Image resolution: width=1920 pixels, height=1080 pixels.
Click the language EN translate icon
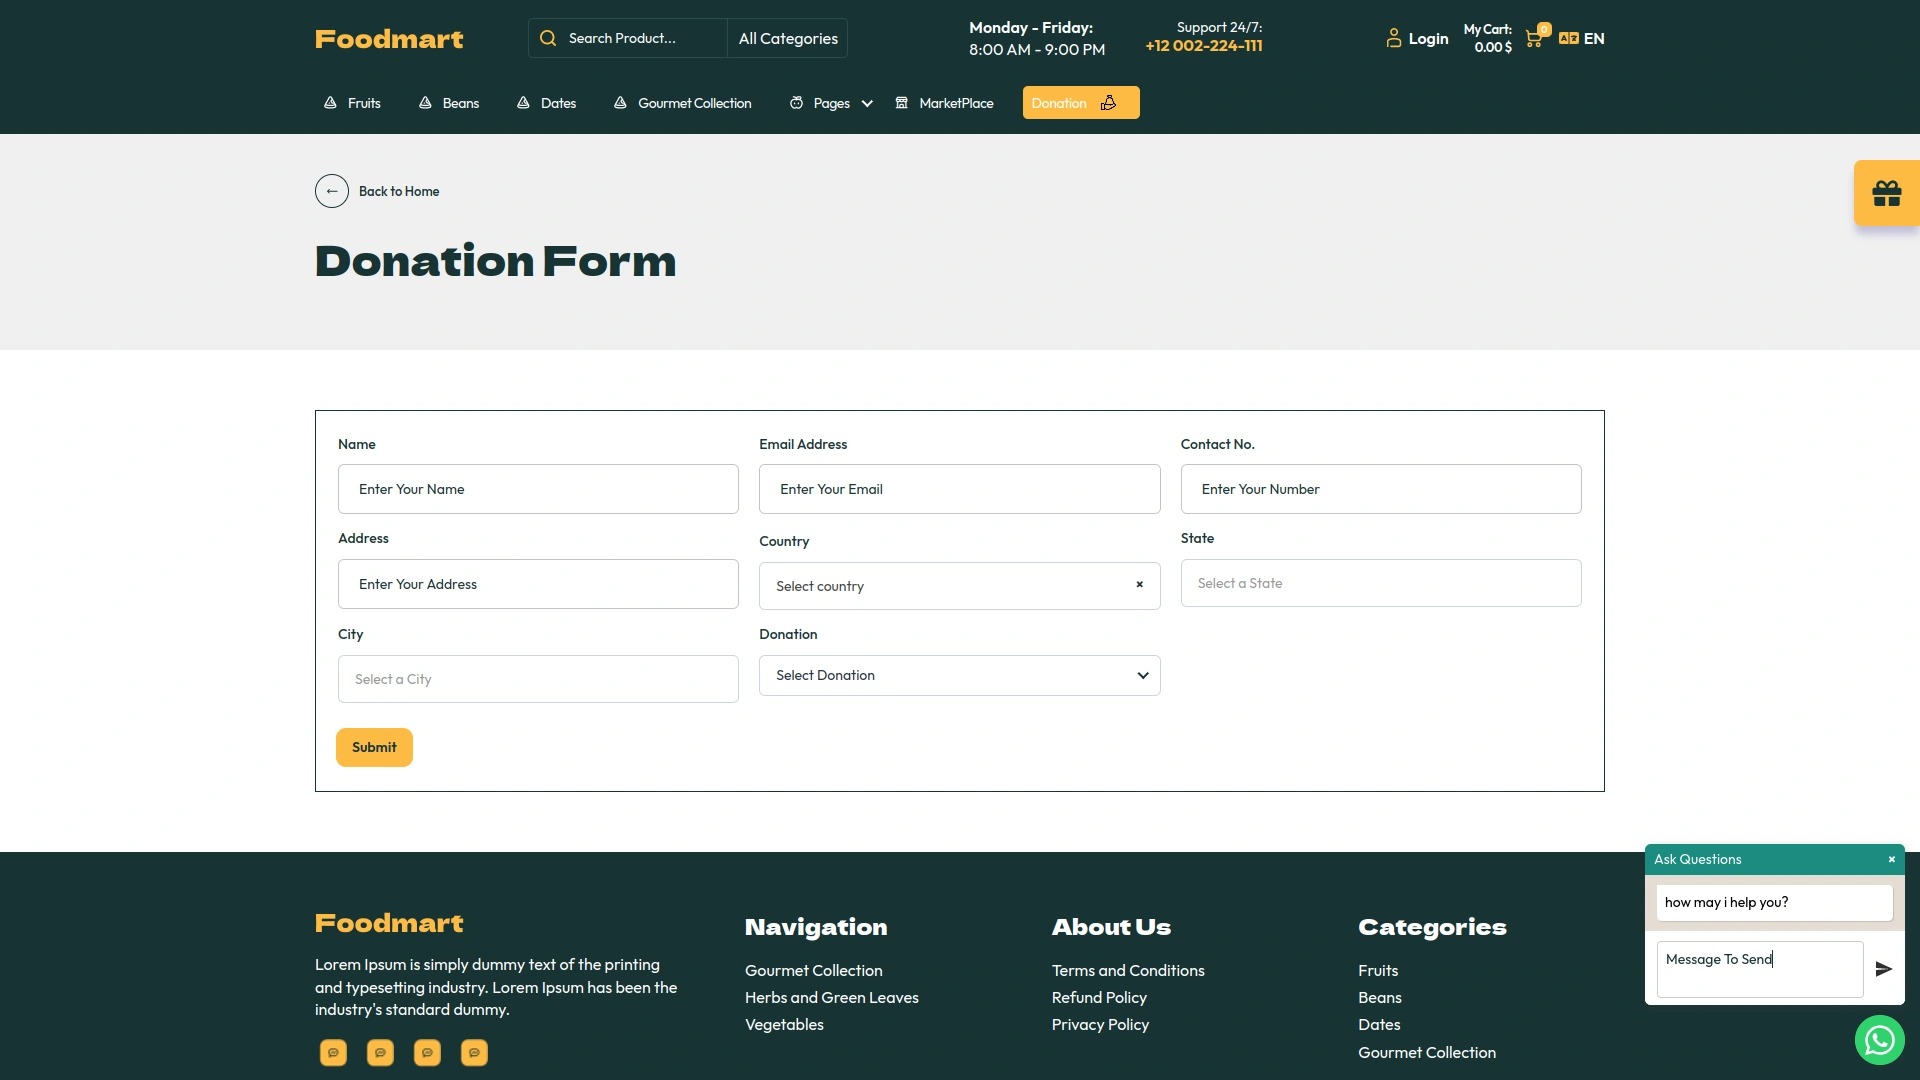click(1568, 38)
